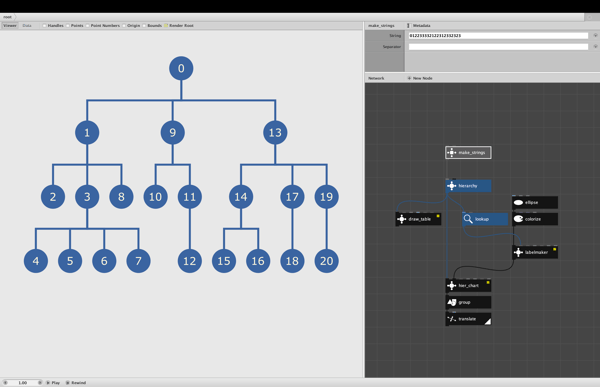Click yellow marker on draw_table node

tap(438, 216)
